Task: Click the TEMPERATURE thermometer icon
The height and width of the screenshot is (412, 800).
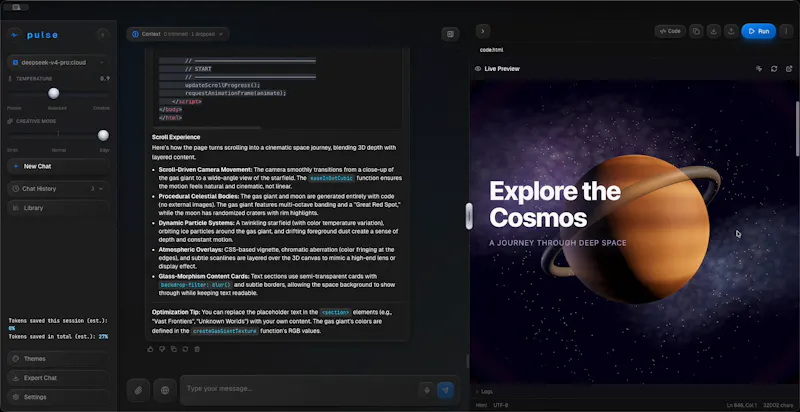Action: 10,79
